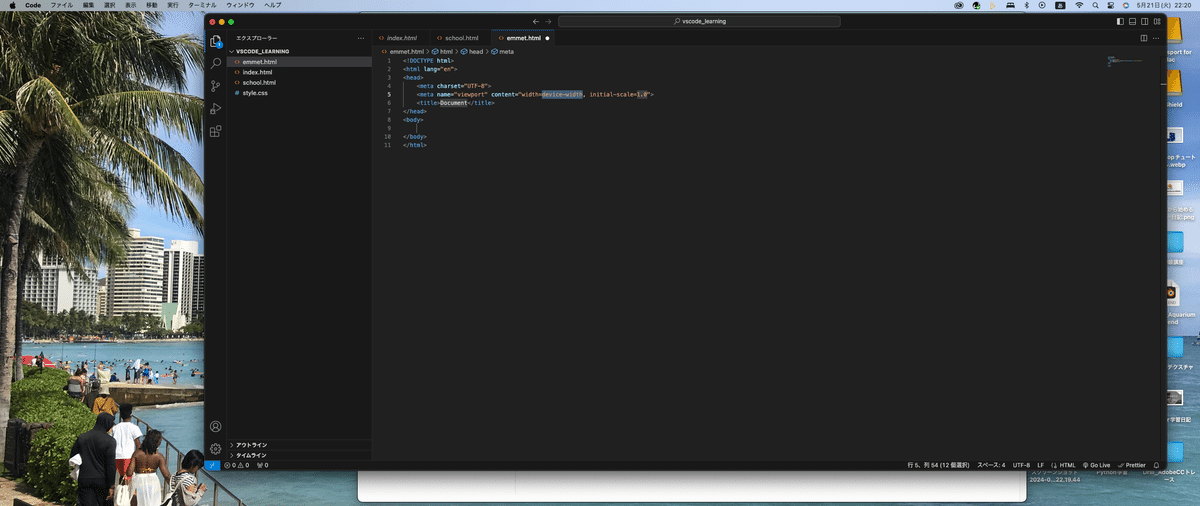The image size is (1200, 506).
Task: Open Control Center in menu bar
Action: coord(1111,5)
